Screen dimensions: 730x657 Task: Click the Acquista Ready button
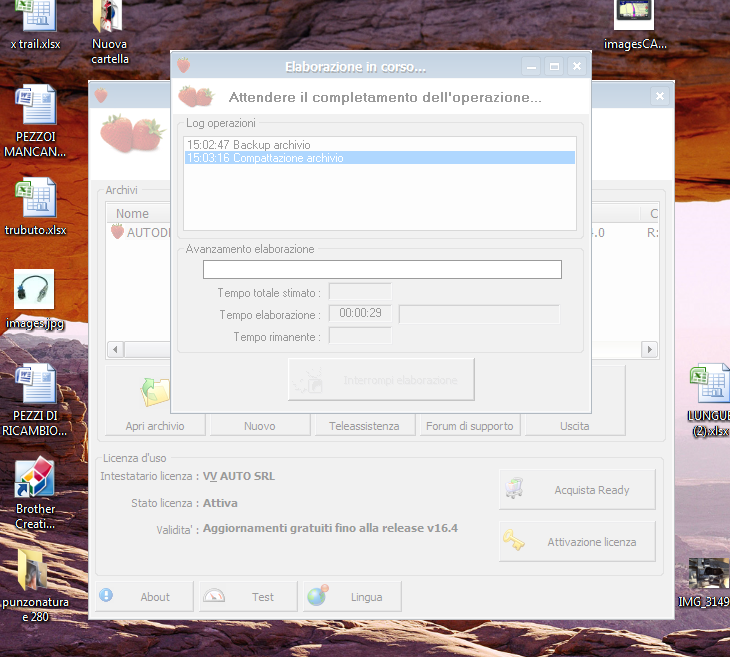point(577,489)
